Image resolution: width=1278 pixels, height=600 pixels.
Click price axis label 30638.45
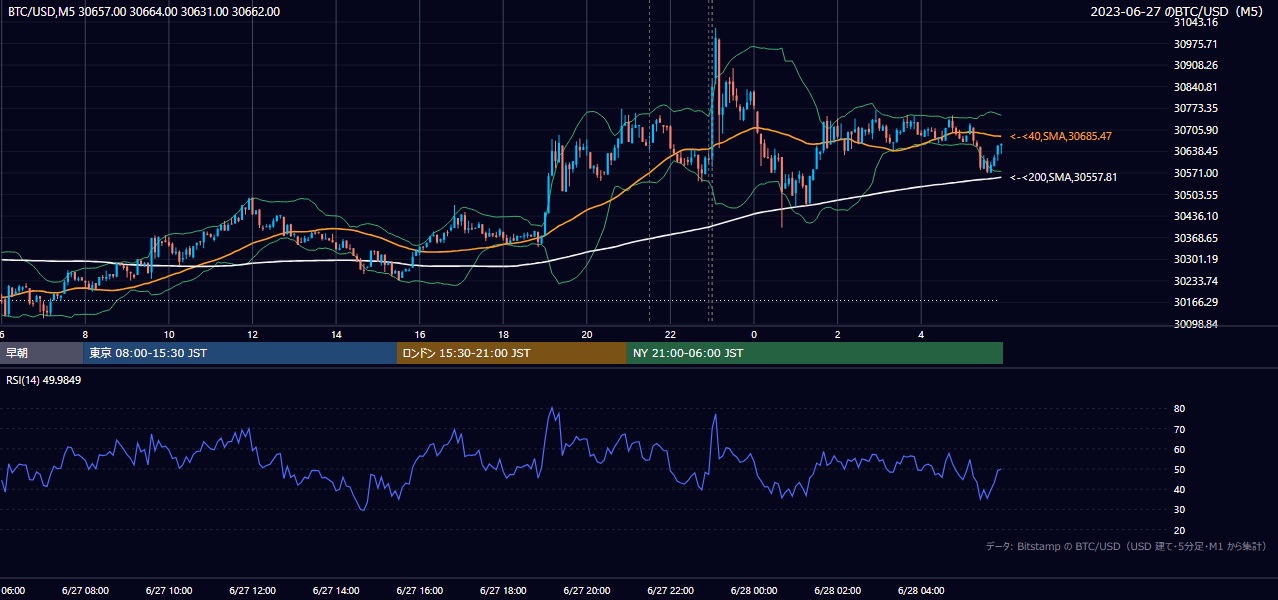point(1196,151)
